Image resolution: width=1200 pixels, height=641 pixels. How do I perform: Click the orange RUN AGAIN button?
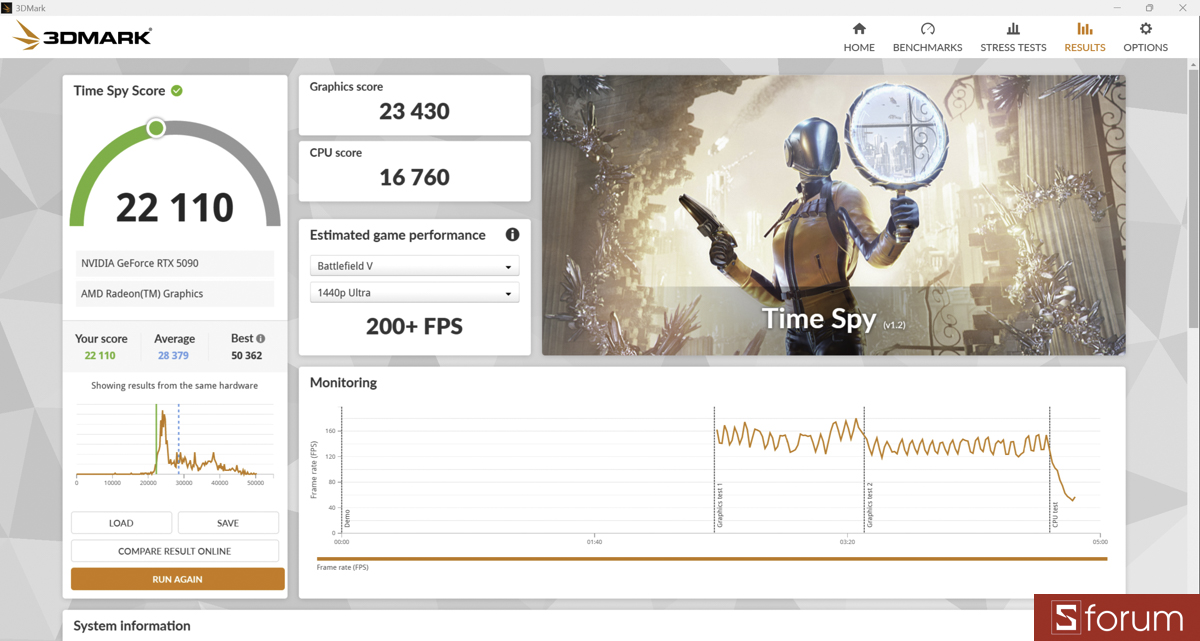tap(178, 579)
